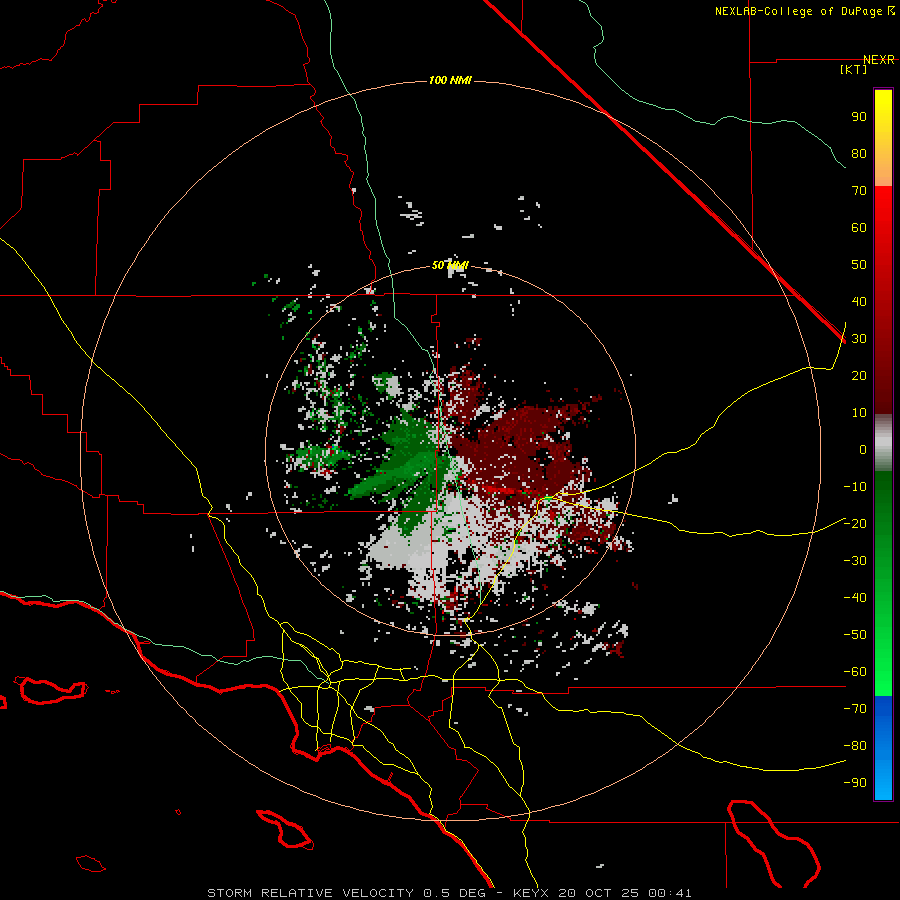Image resolution: width=900 pixels, height=900 pixels.
Task: Click the -20 value on the color scale
Action: 855,524
